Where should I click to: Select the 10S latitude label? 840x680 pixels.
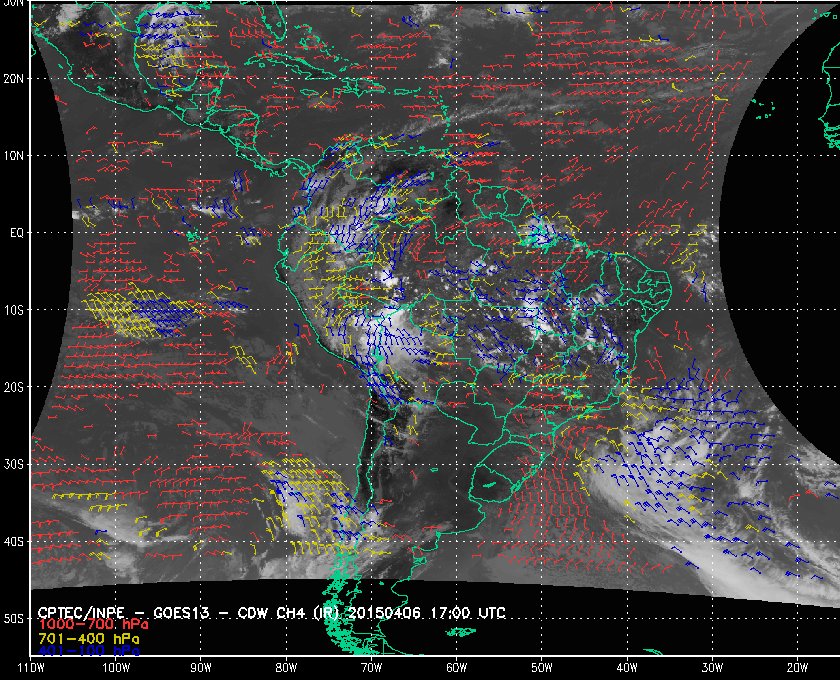13,310
